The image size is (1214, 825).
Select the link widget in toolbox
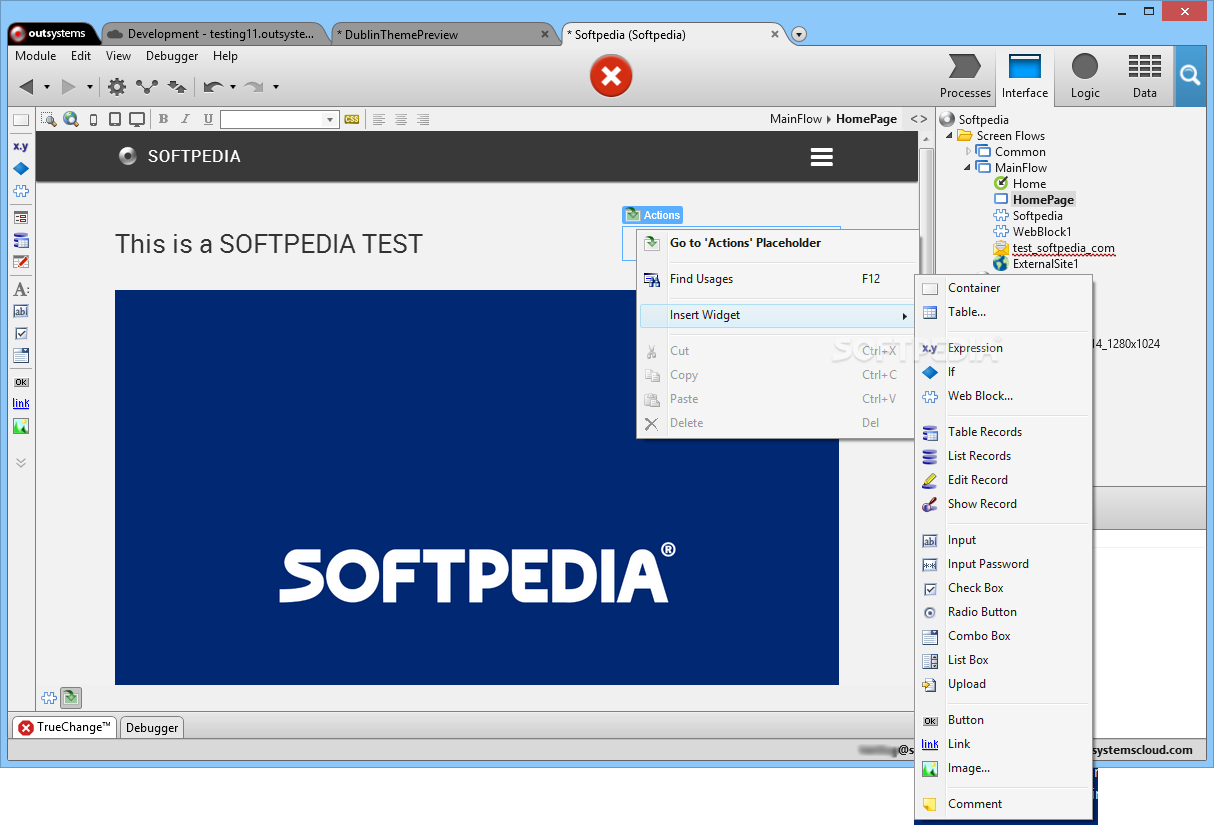pos(21,404)
